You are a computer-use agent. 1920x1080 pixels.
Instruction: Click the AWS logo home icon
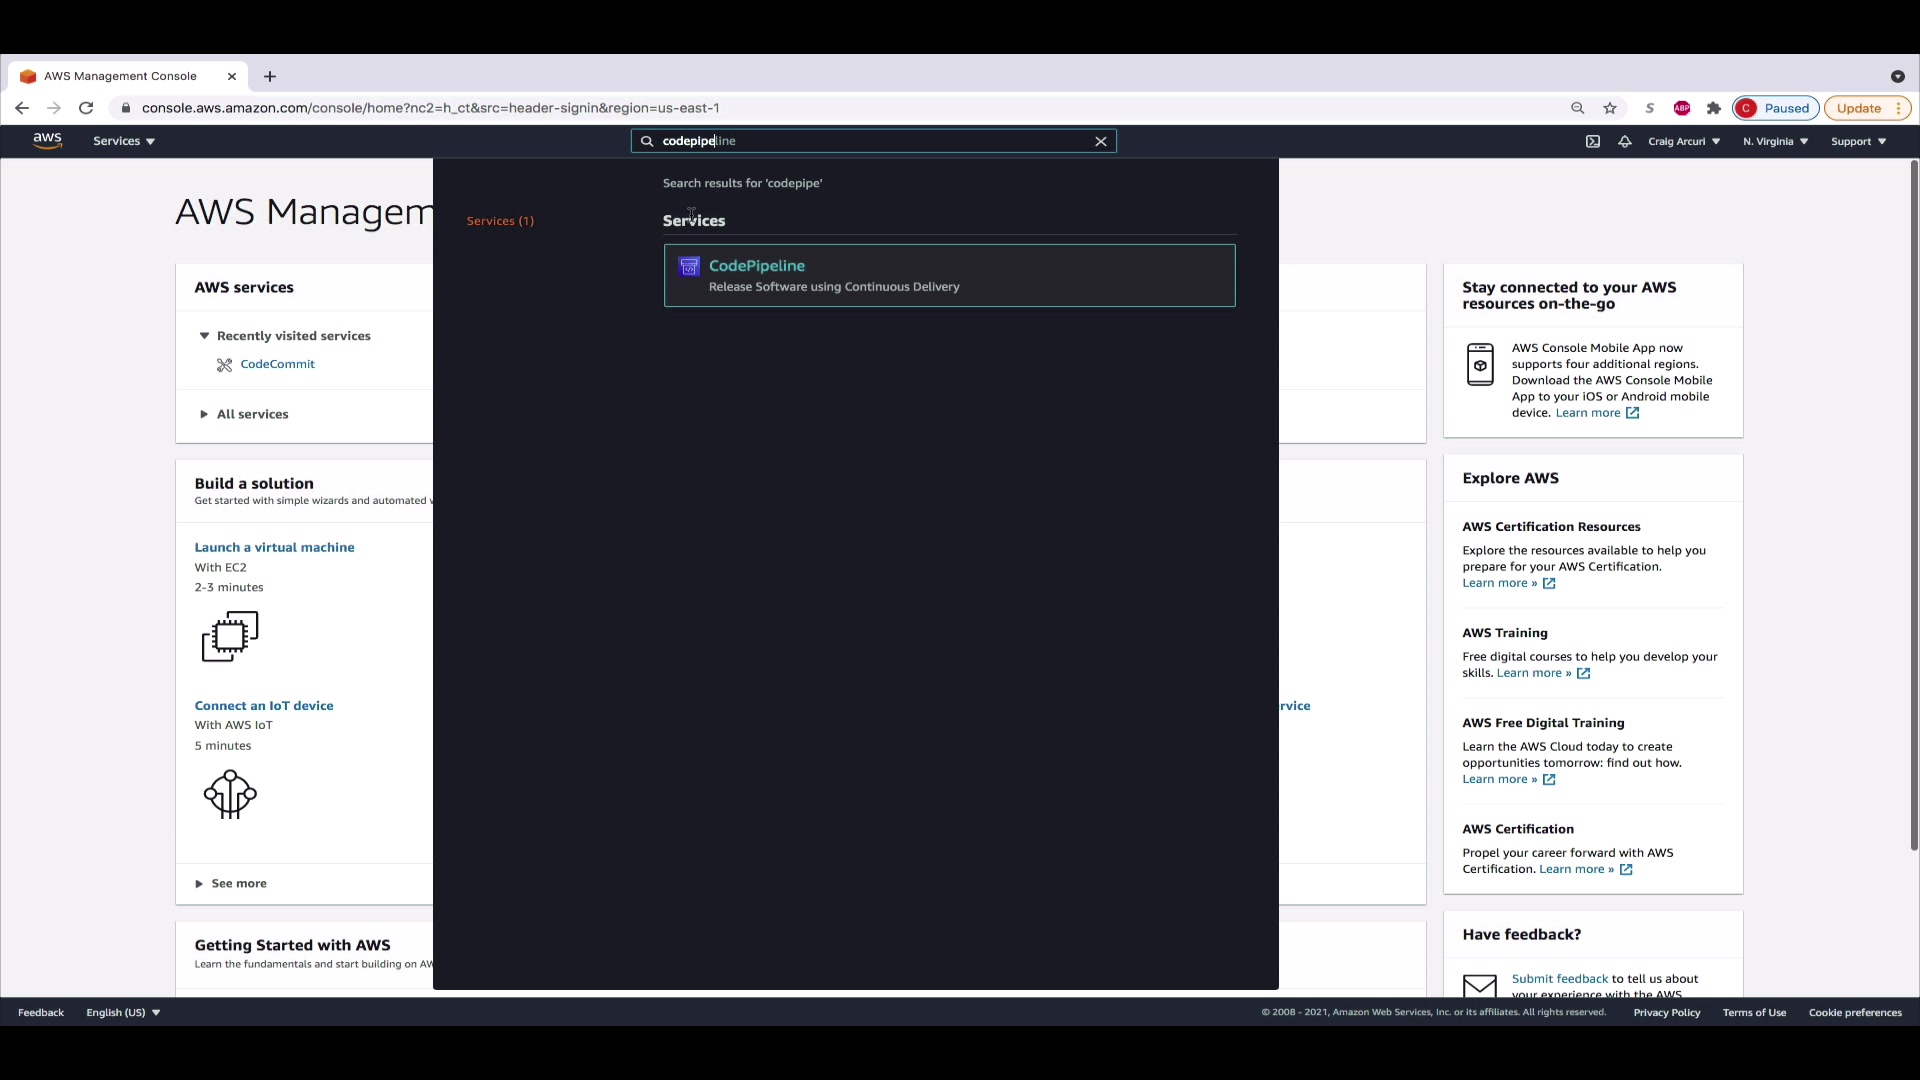point(47,141)
